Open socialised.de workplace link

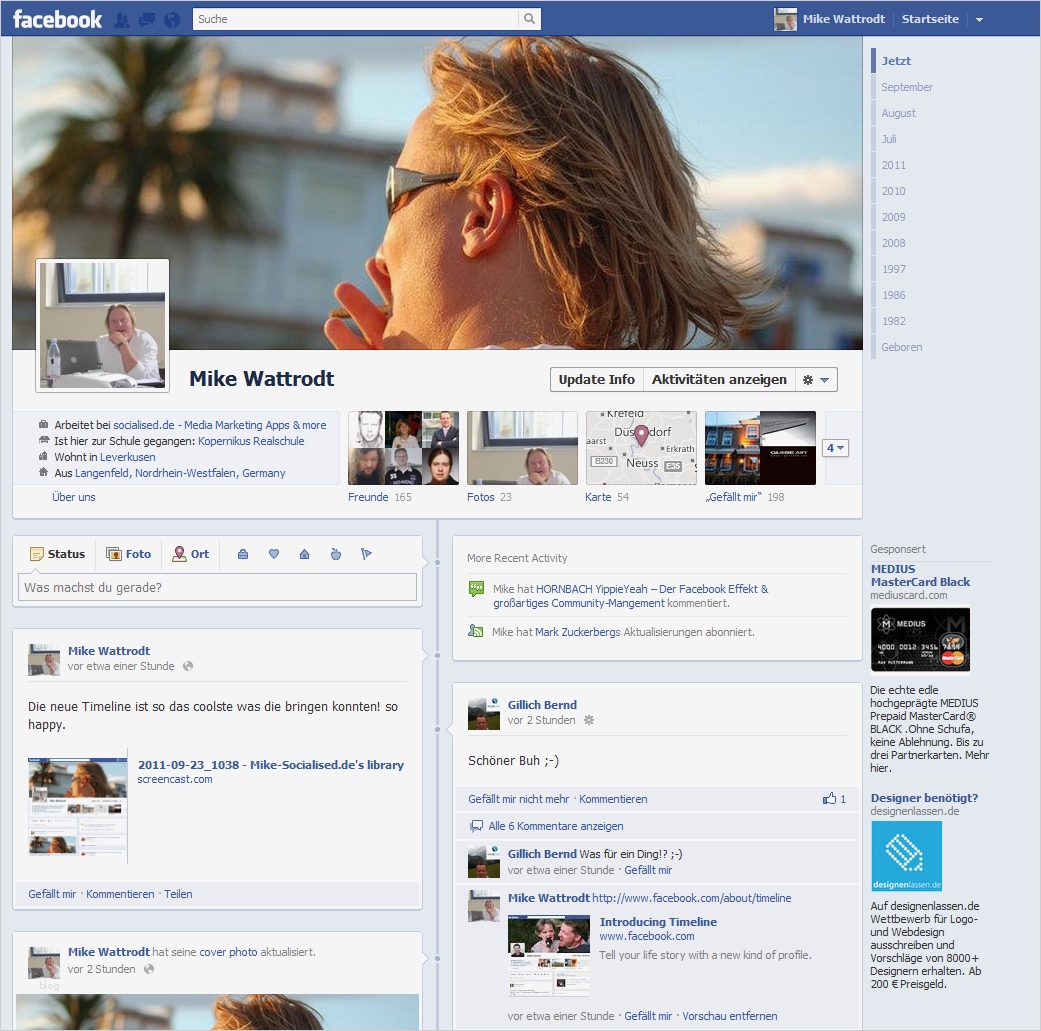coord(220,425)
